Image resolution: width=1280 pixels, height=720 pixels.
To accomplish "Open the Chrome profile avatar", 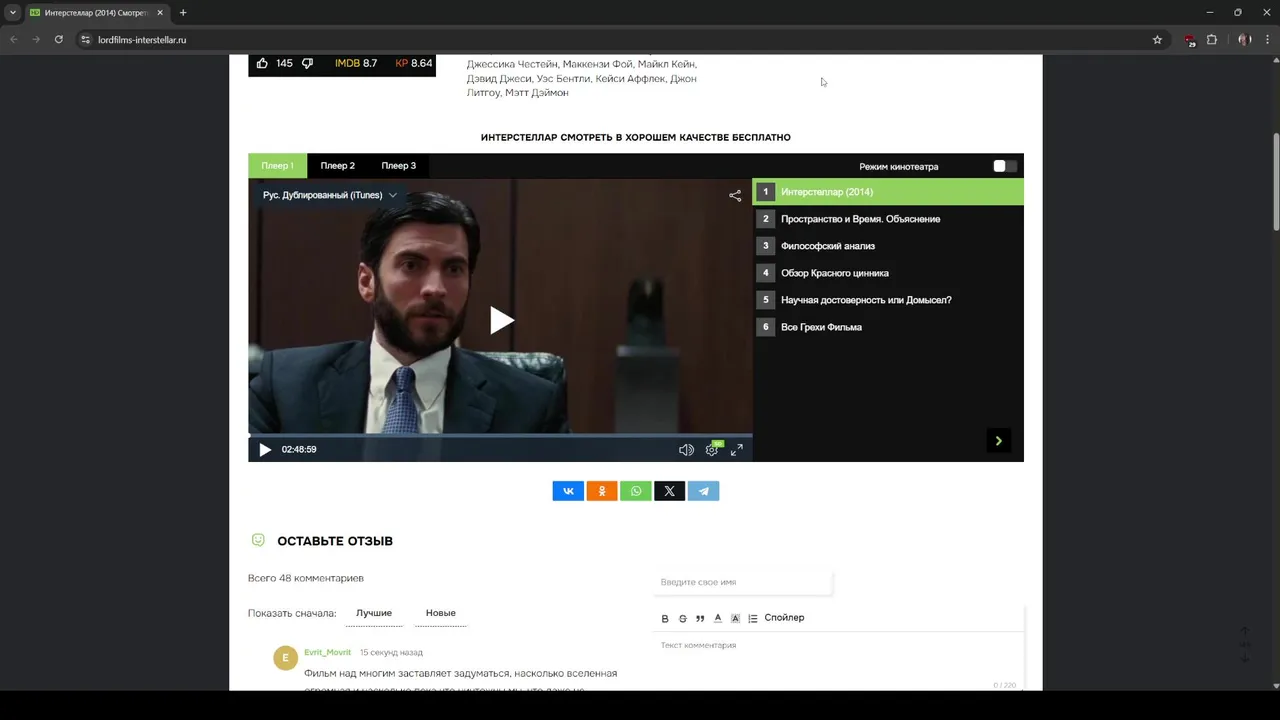I will 1244,40.
